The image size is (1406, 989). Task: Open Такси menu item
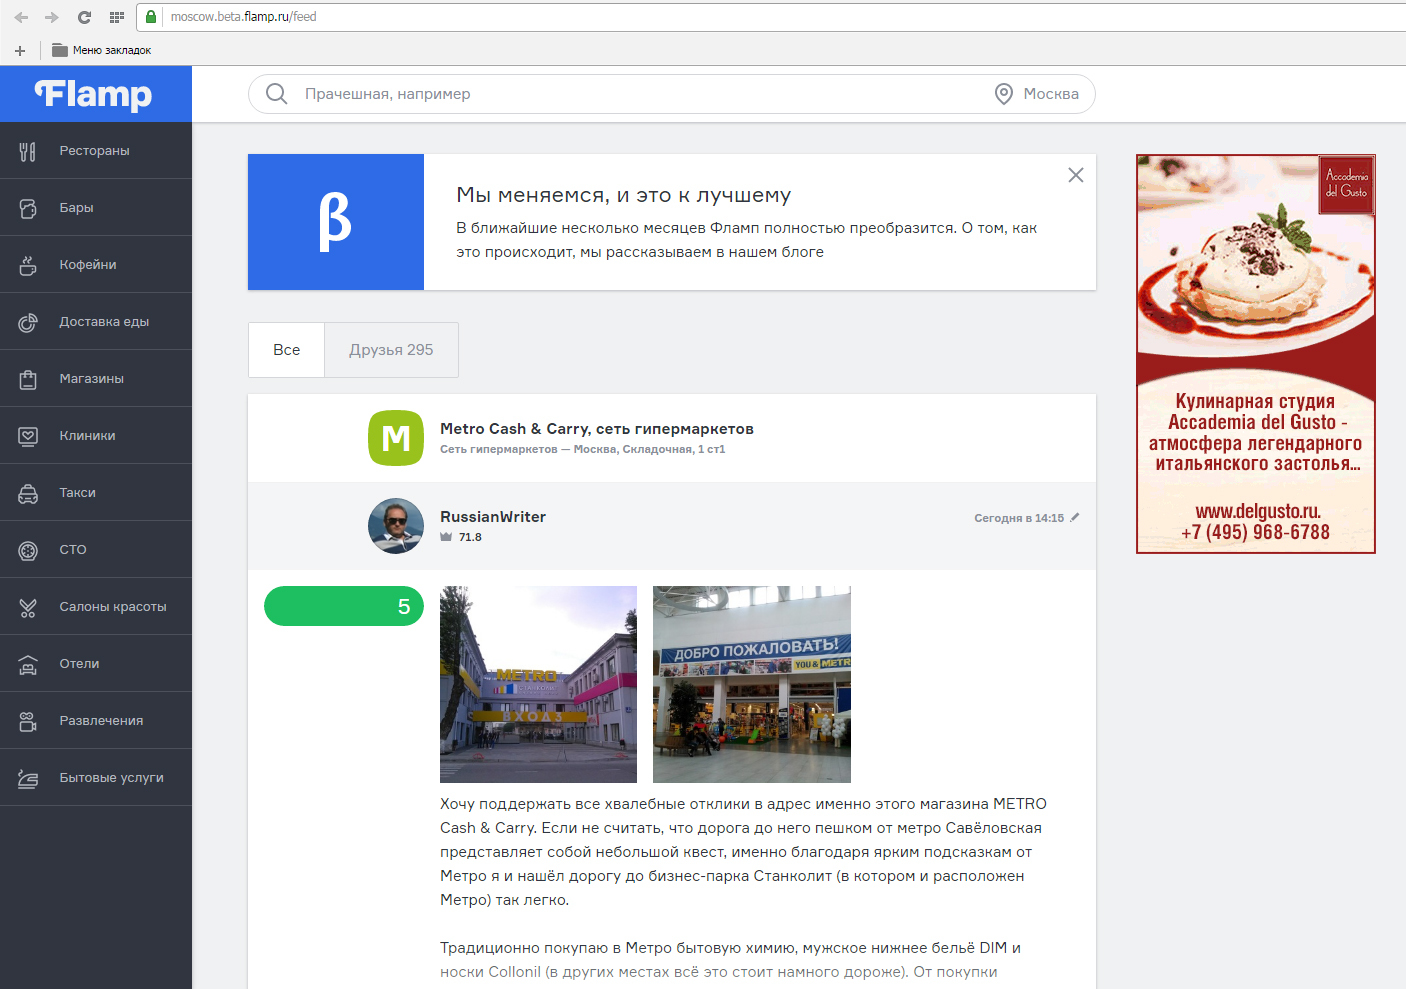point(96,493)
